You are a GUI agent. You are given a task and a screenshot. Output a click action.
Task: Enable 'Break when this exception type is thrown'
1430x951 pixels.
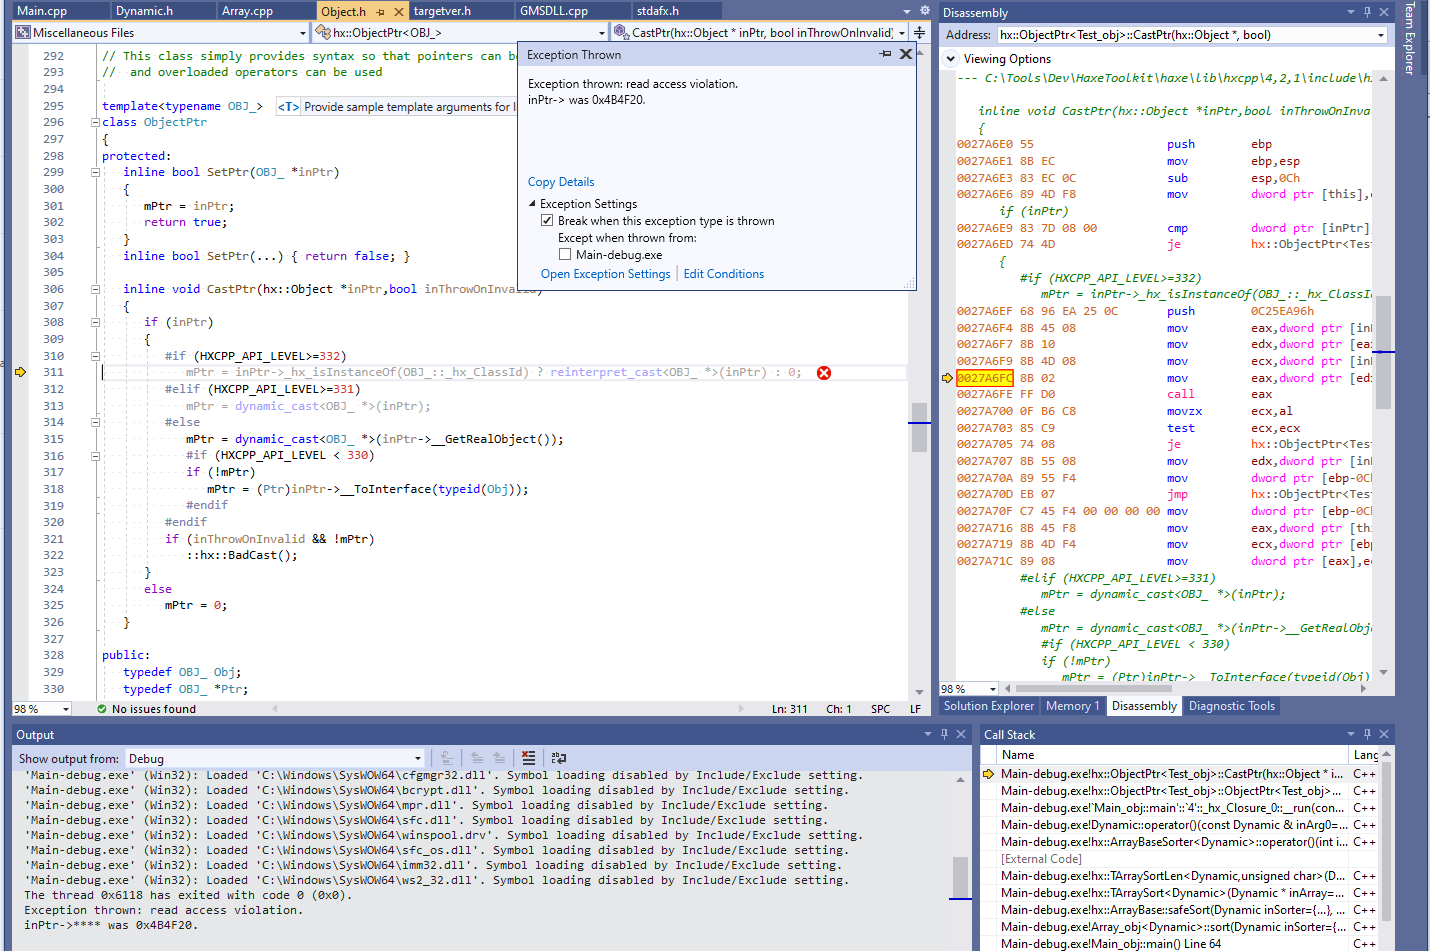pyautogui.click(x=547, y=219)
